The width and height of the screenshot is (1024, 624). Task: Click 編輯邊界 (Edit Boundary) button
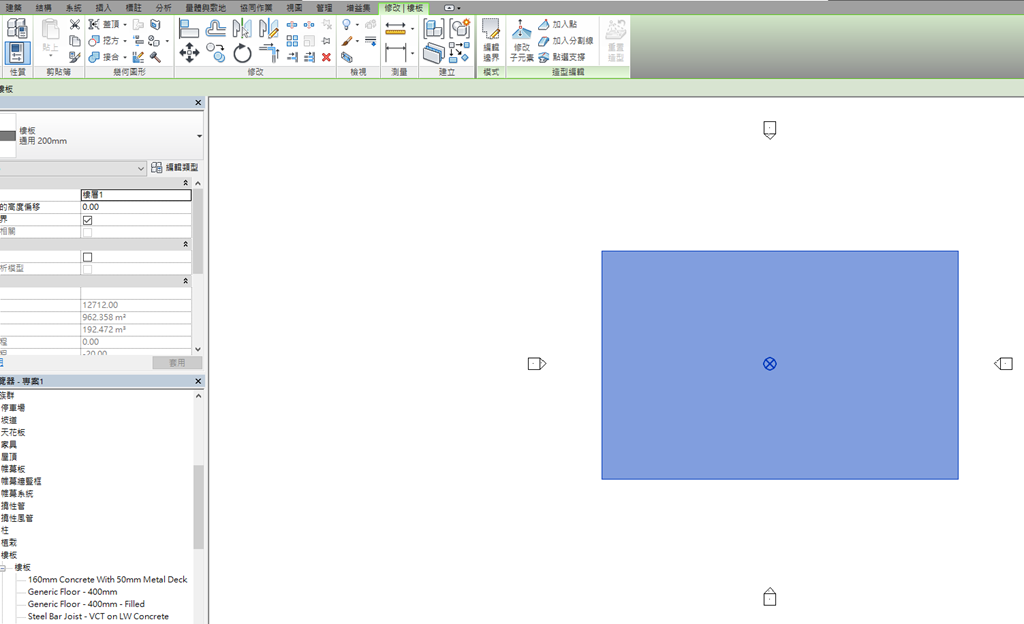coord(491,40)
